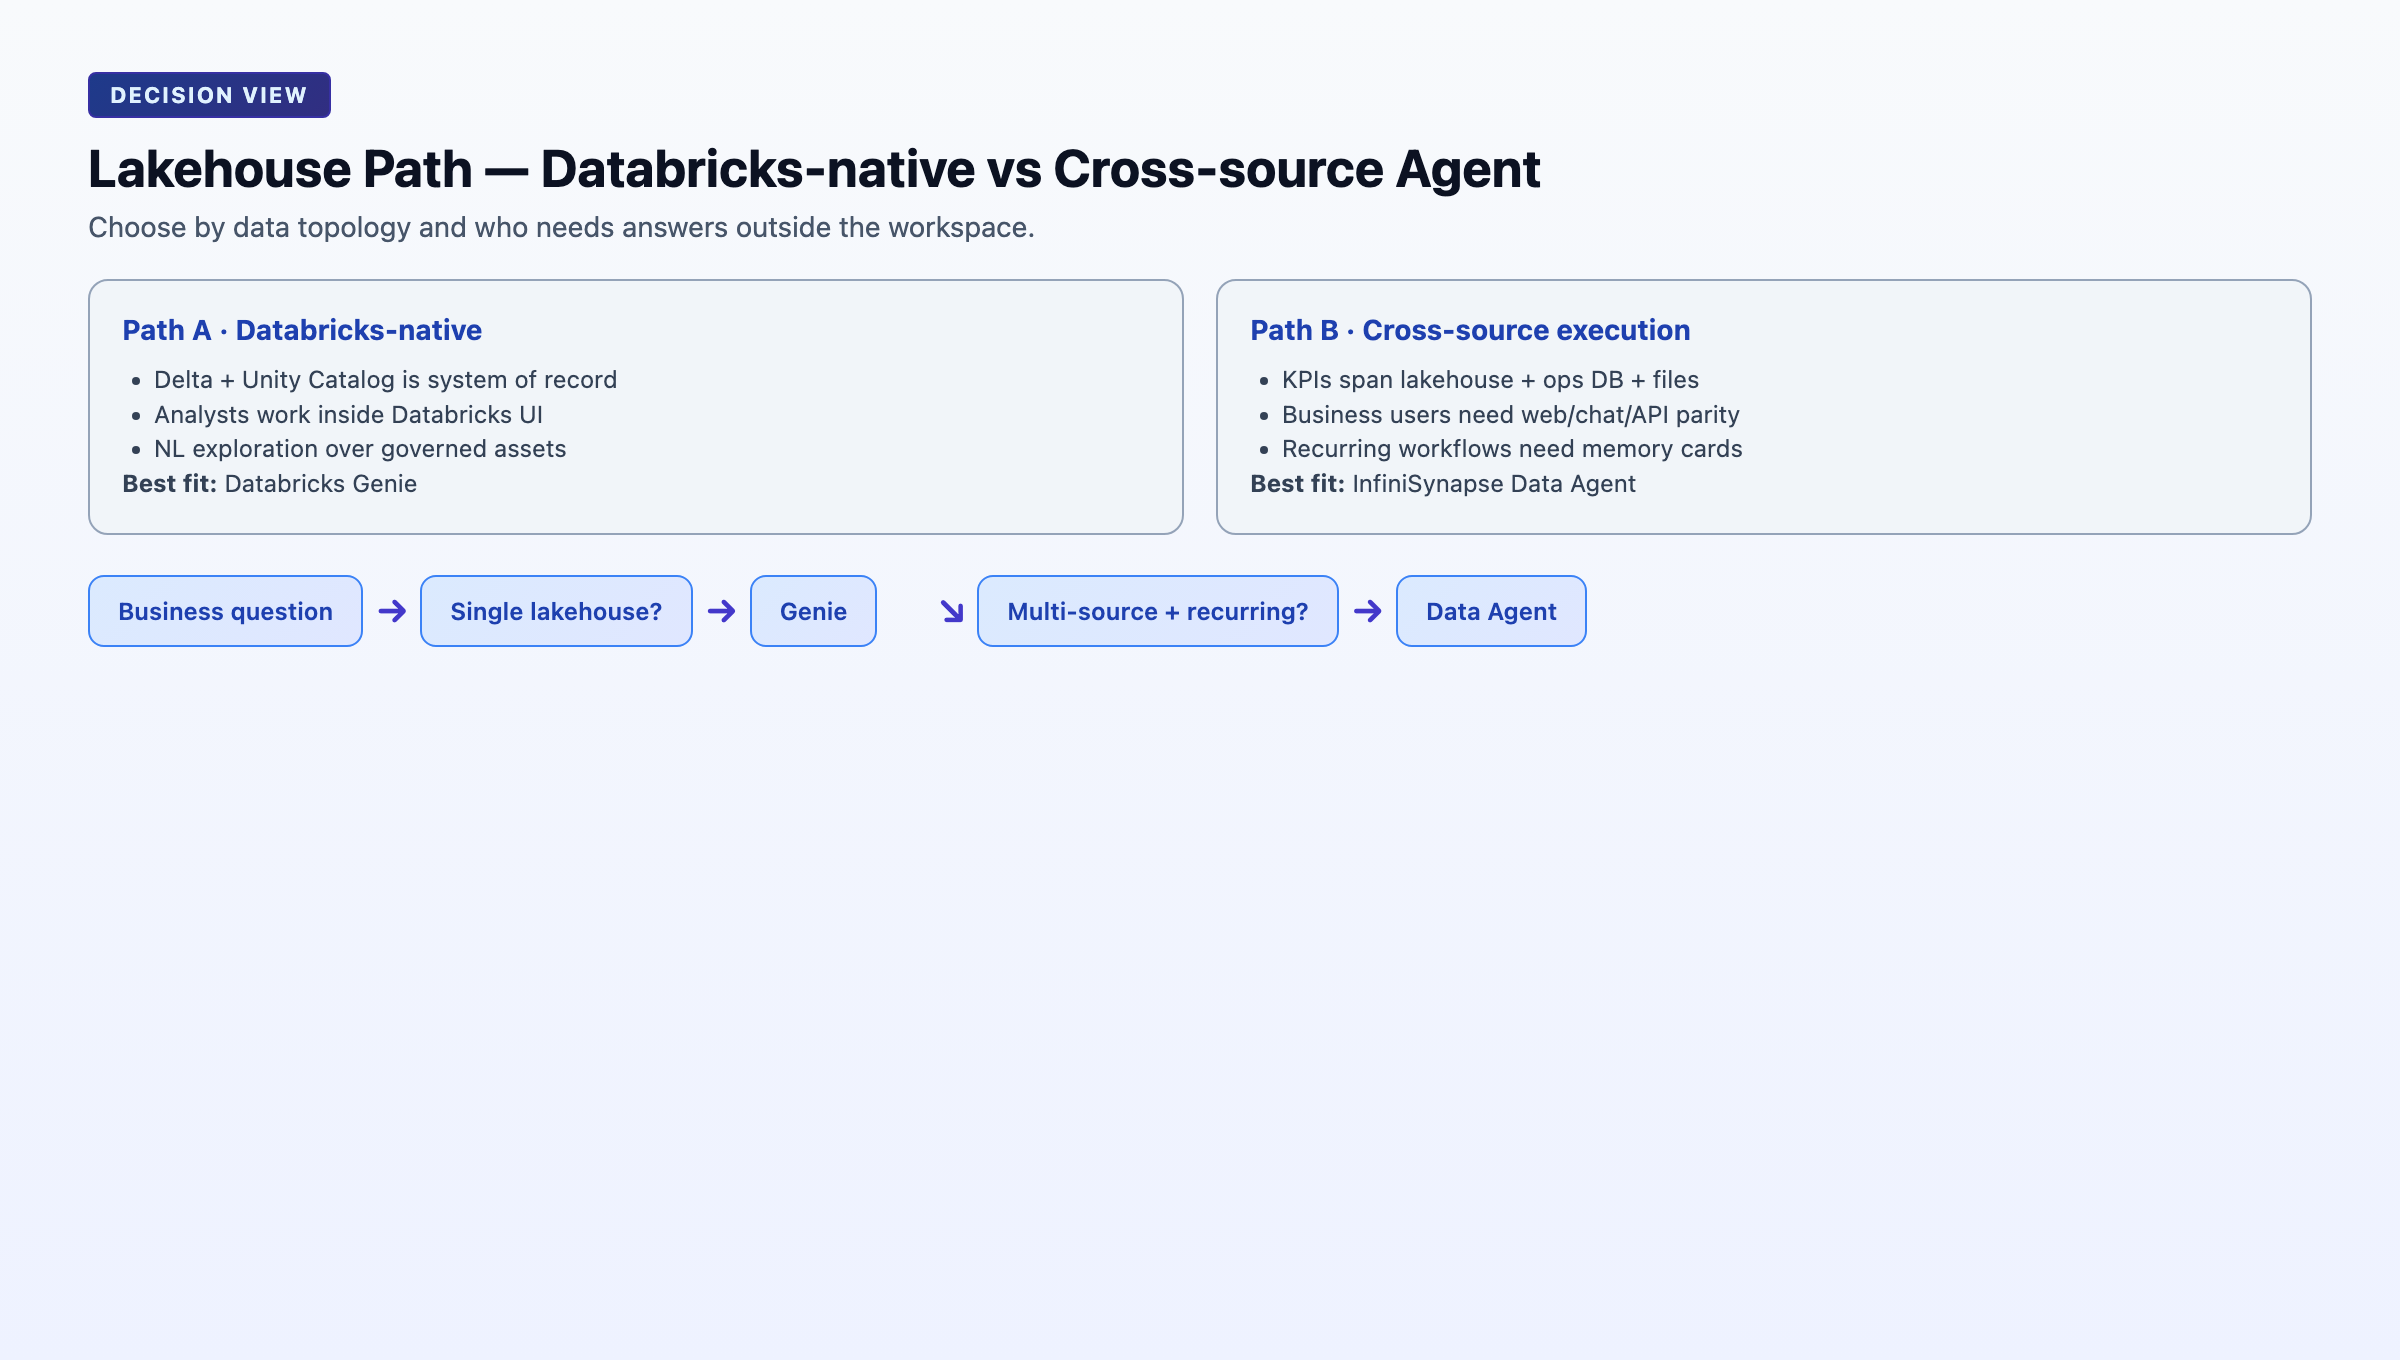Click the Genie flow node
This screenshot has height=1360, width=2400.
(x=813, y=611)
